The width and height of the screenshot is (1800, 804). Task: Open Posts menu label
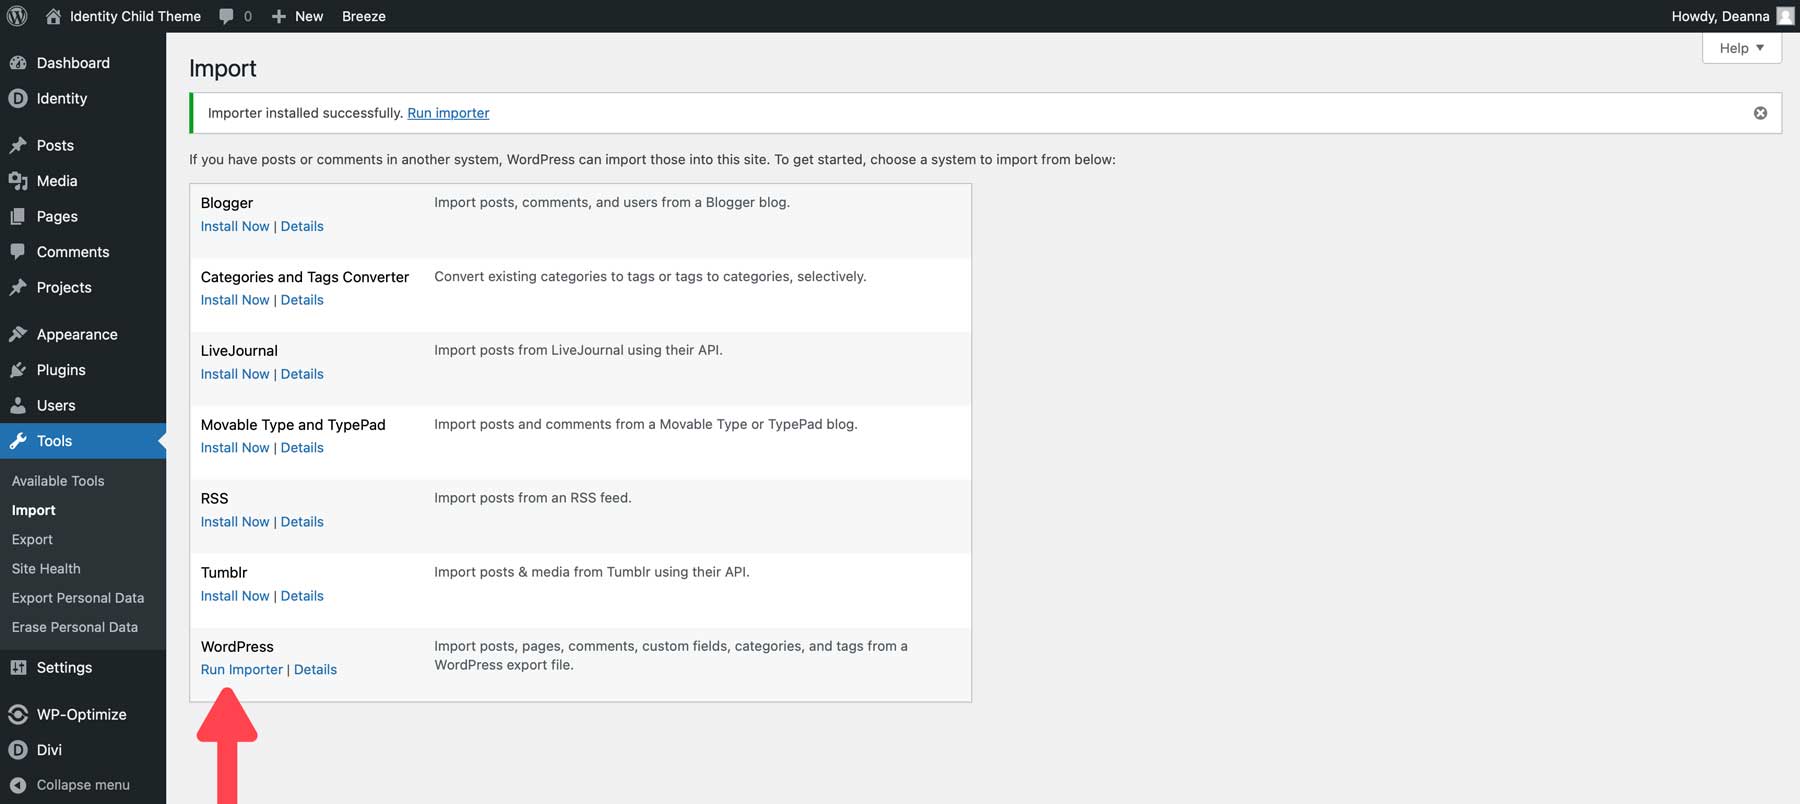click(55, 146)
